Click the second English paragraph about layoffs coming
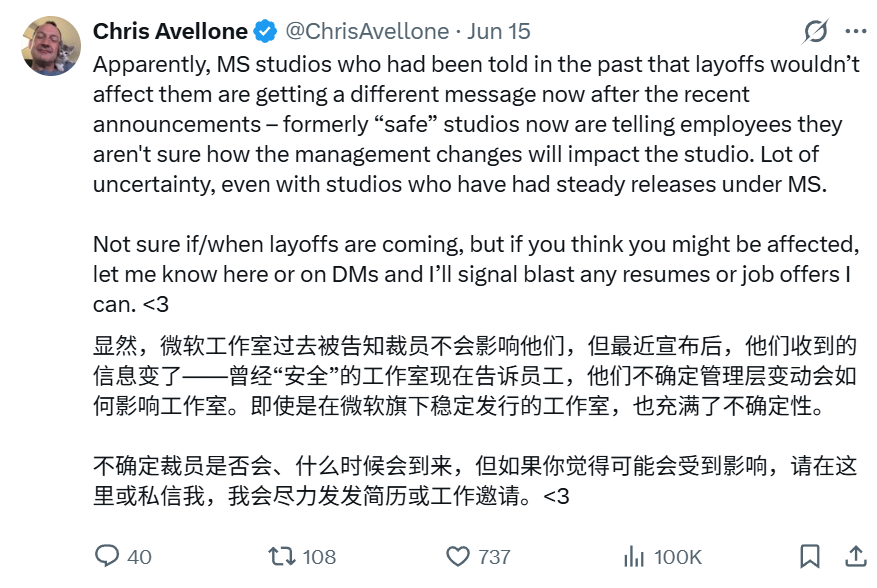This screenshot has height=588, width=877. pyautogui.click(x=475, y=274)
